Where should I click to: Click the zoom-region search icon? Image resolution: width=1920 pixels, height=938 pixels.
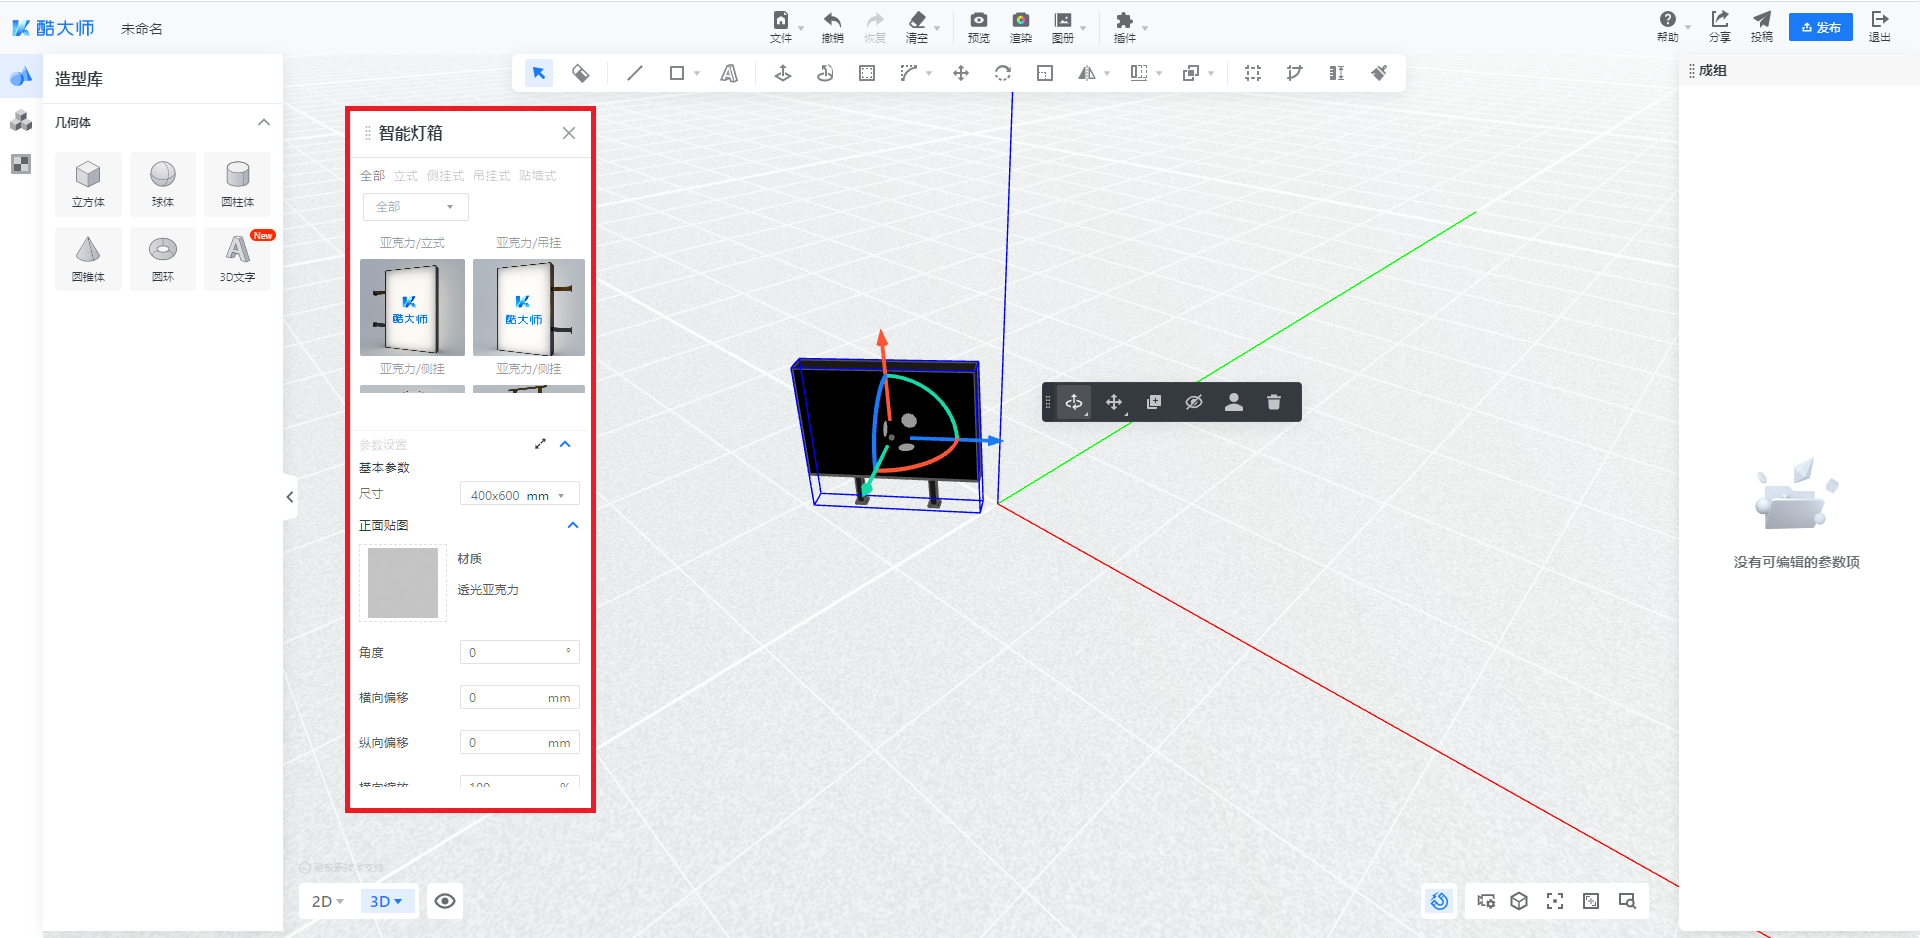click(1627, 901)
